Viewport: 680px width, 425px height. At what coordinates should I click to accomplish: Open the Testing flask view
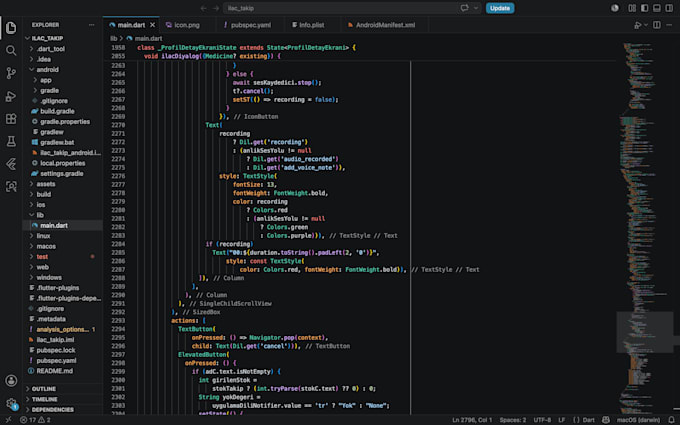click(11, 141)
